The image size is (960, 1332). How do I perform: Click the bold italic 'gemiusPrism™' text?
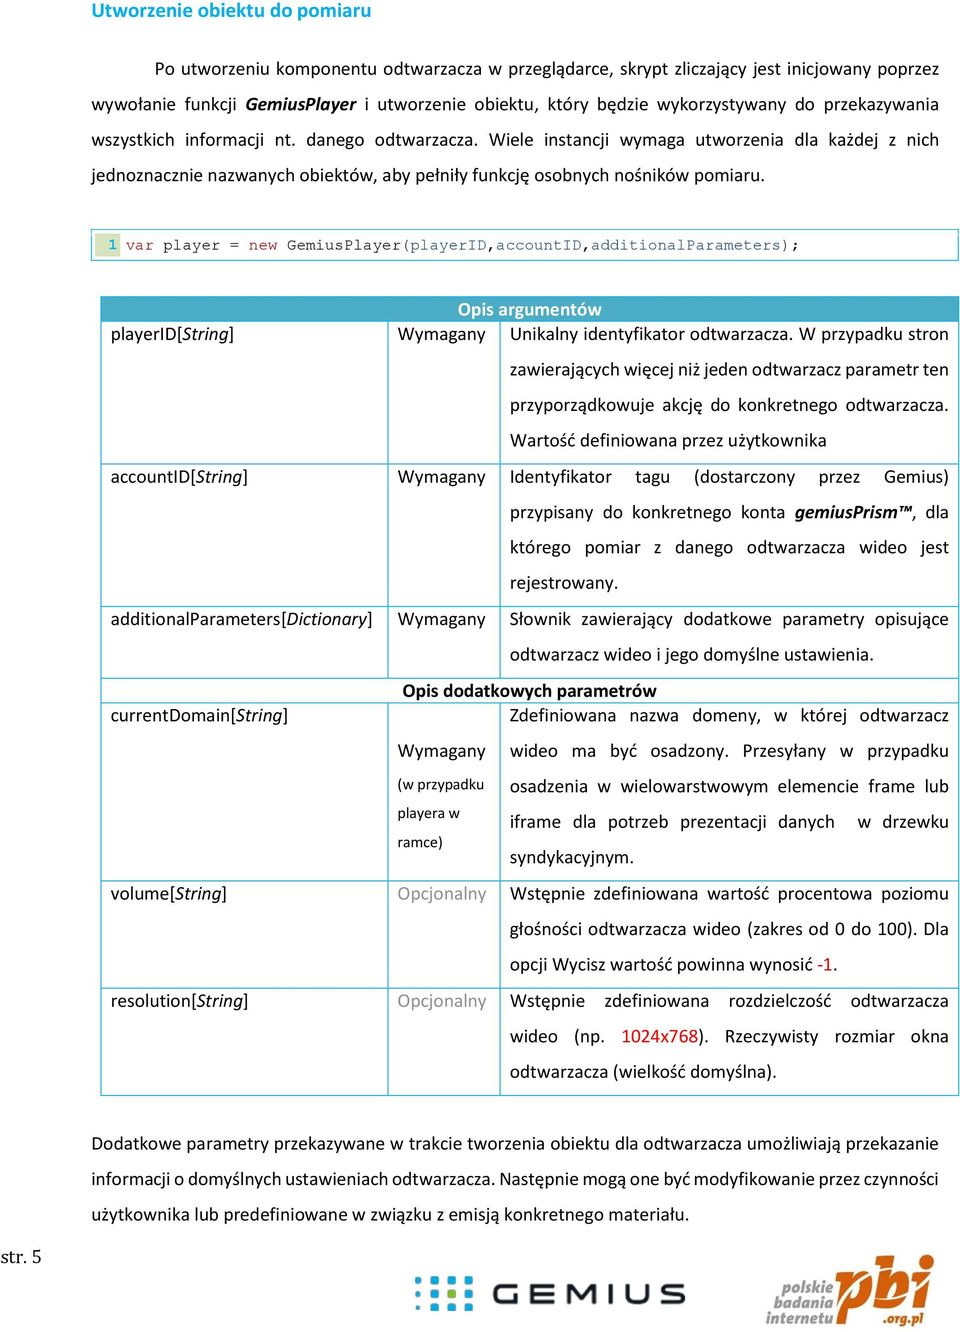(853, 512)
